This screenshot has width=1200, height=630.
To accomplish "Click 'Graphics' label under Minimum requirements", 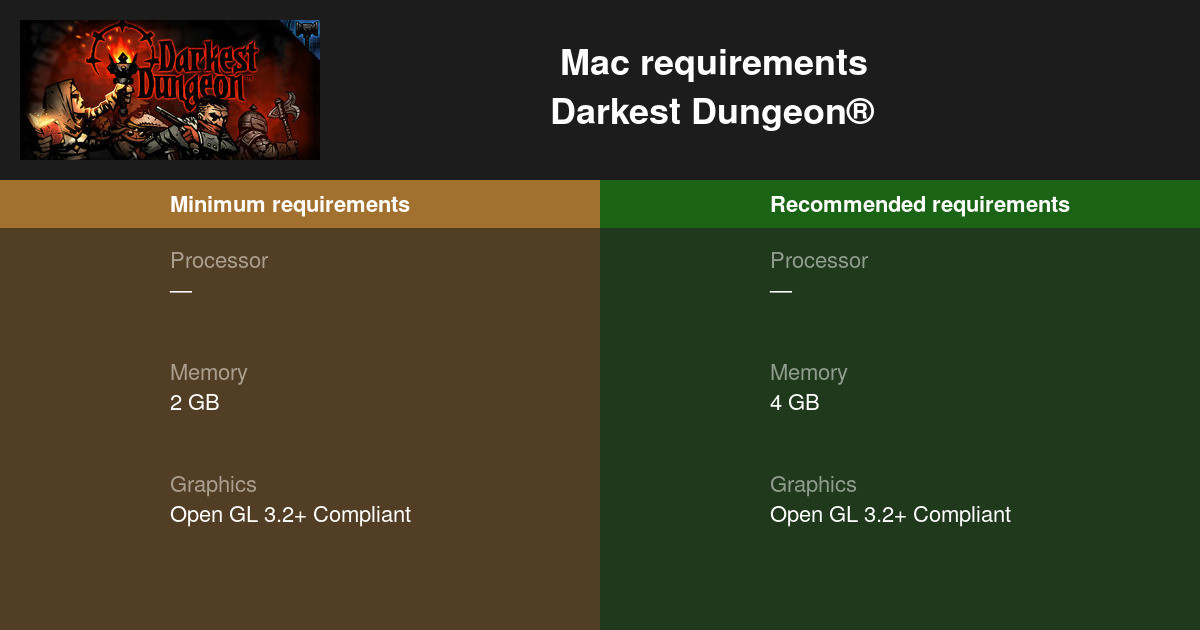I will click(x=213, y=484).
